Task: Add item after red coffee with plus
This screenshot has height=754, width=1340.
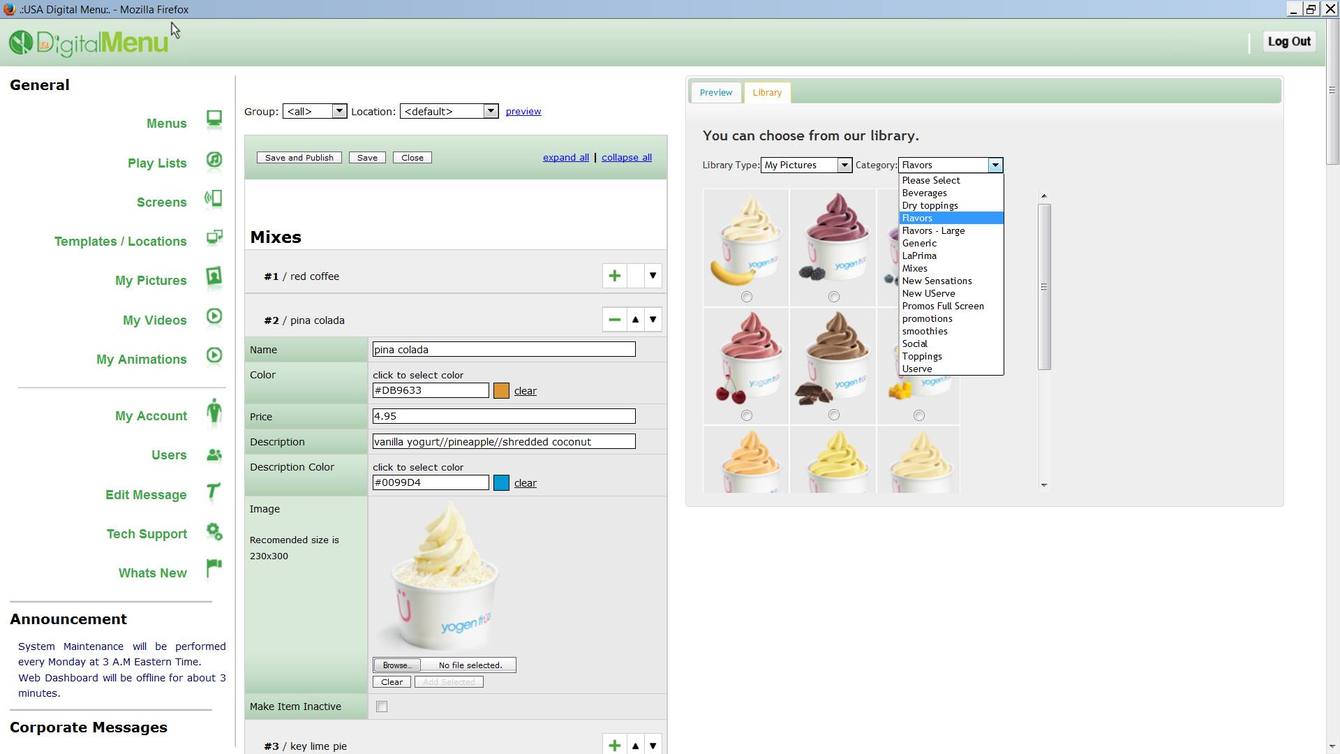Action: coord(614,276)
